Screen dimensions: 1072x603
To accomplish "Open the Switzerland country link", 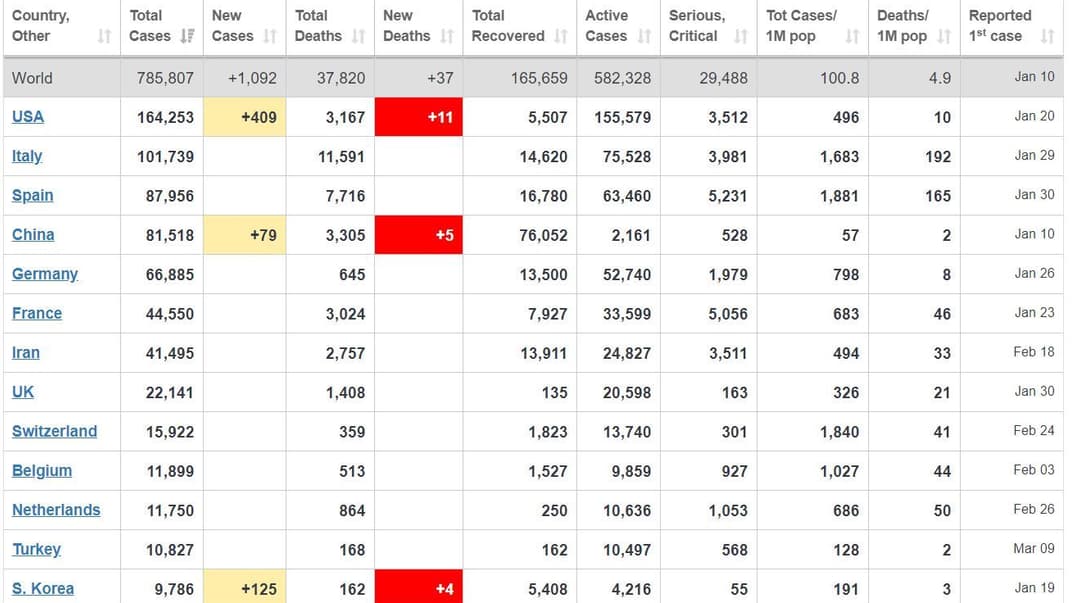I will tap(54, 431).
